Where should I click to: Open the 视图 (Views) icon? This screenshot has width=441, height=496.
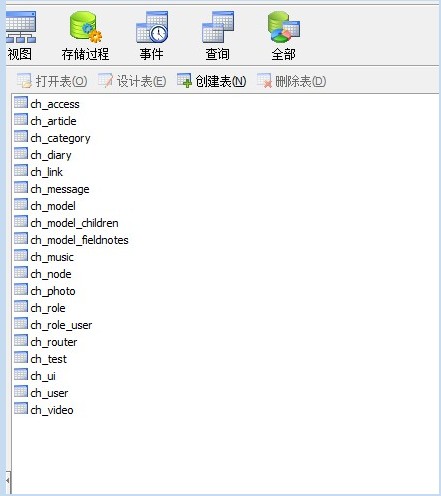coord(21,27)
